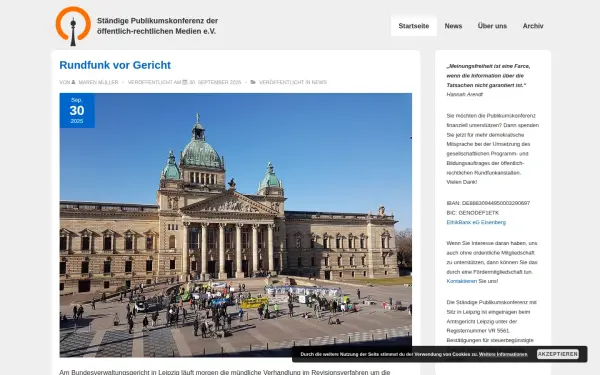Open the courthouse featured image
The height and width of the screenshot is (375, 600).
click(236, 225)
